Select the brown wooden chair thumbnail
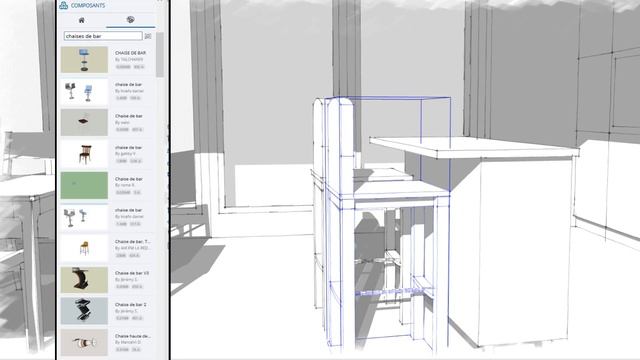 click(x=84, y=154)
